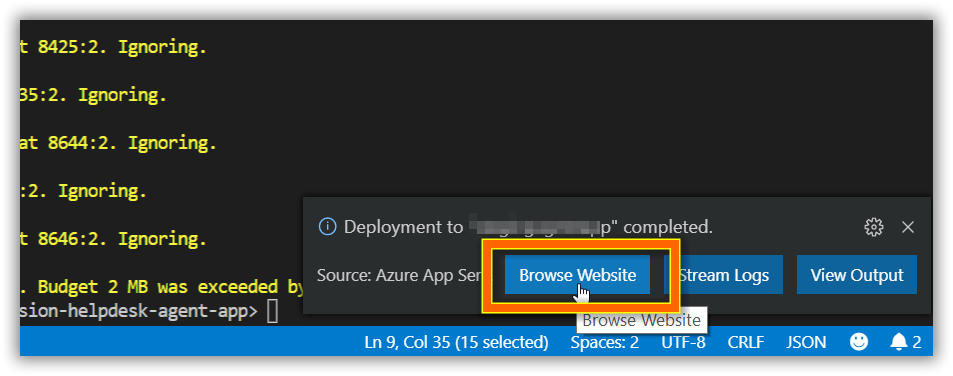Select file encoding UTF-8 in status bar

tap(683, 343)
